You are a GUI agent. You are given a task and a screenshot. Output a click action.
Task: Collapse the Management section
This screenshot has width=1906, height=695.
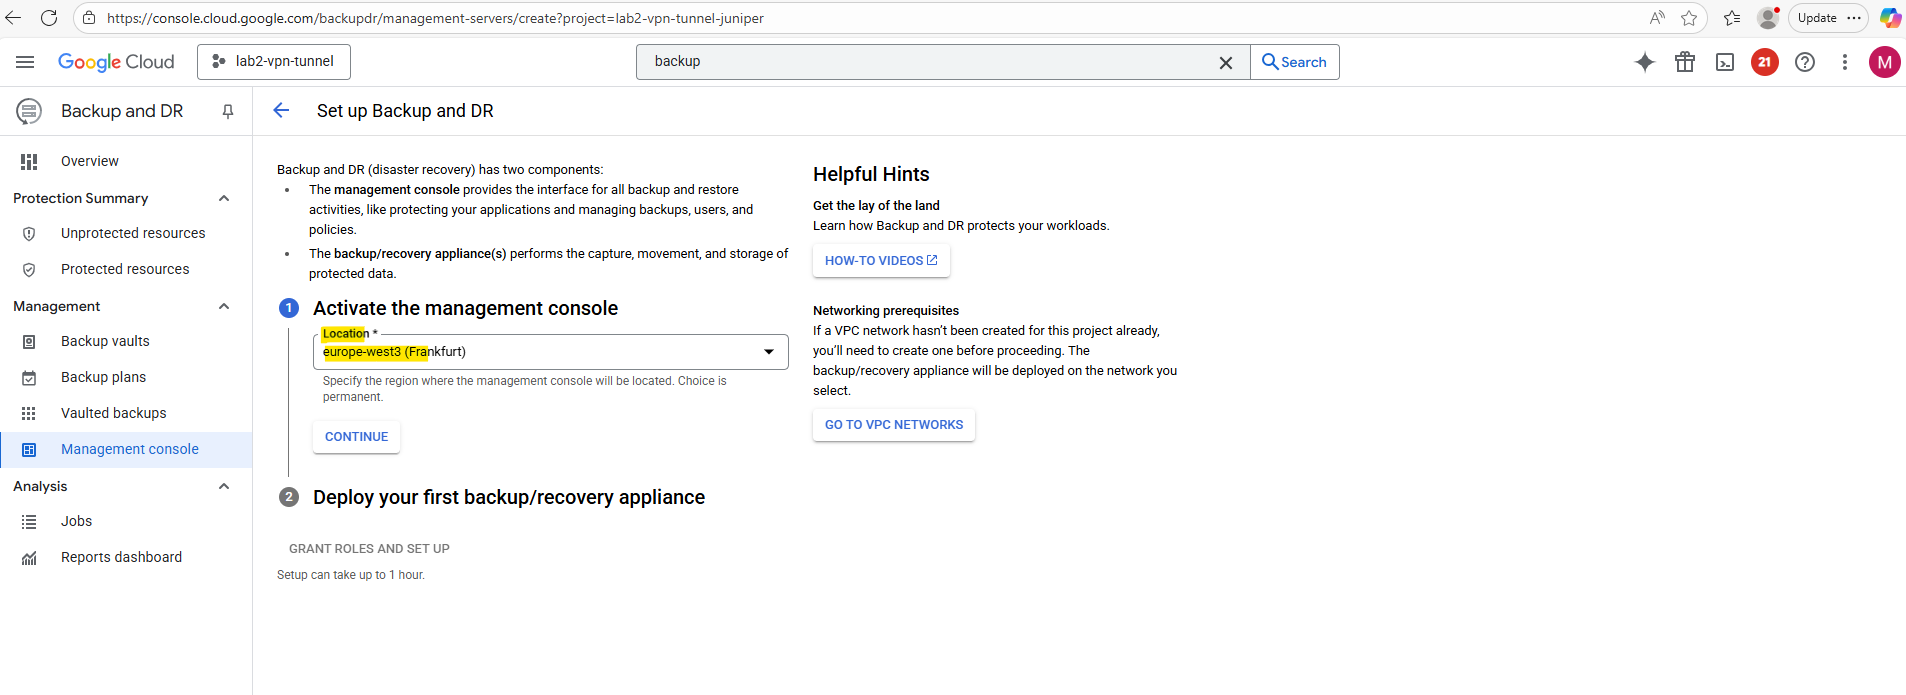(x=224, y=306)
